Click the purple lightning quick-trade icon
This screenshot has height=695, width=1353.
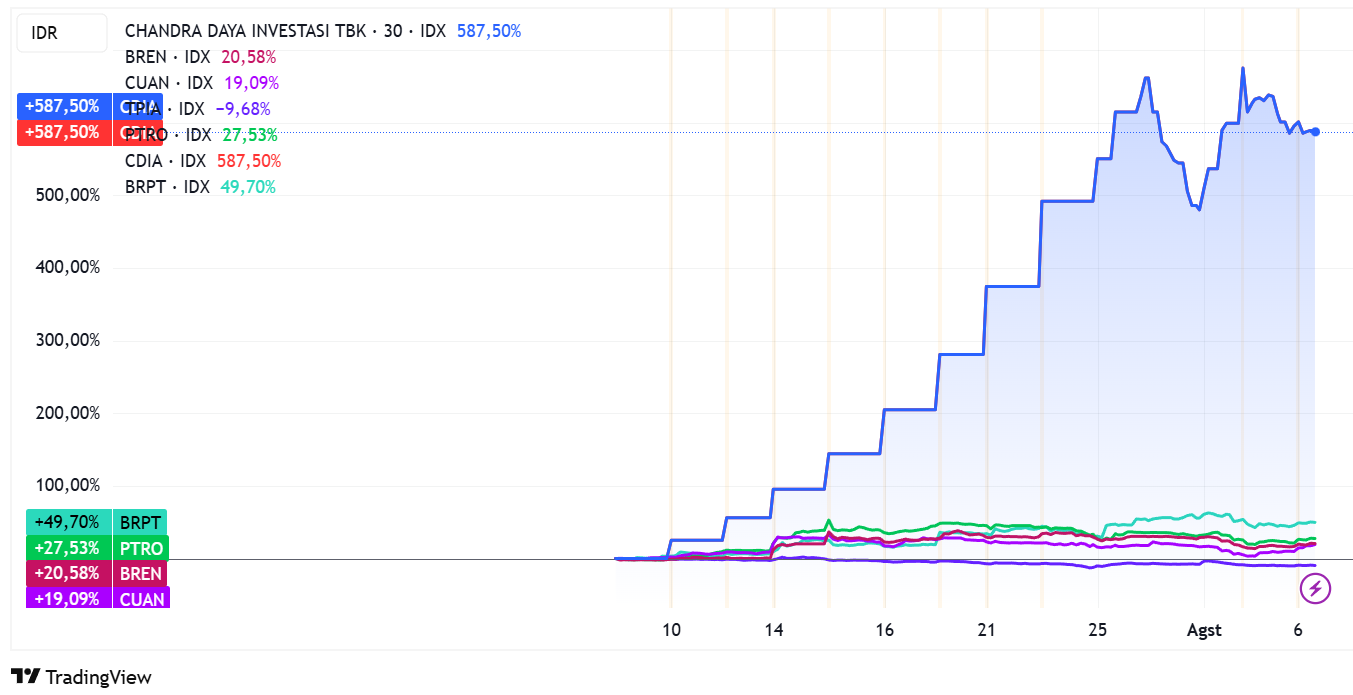[1317, 589]
